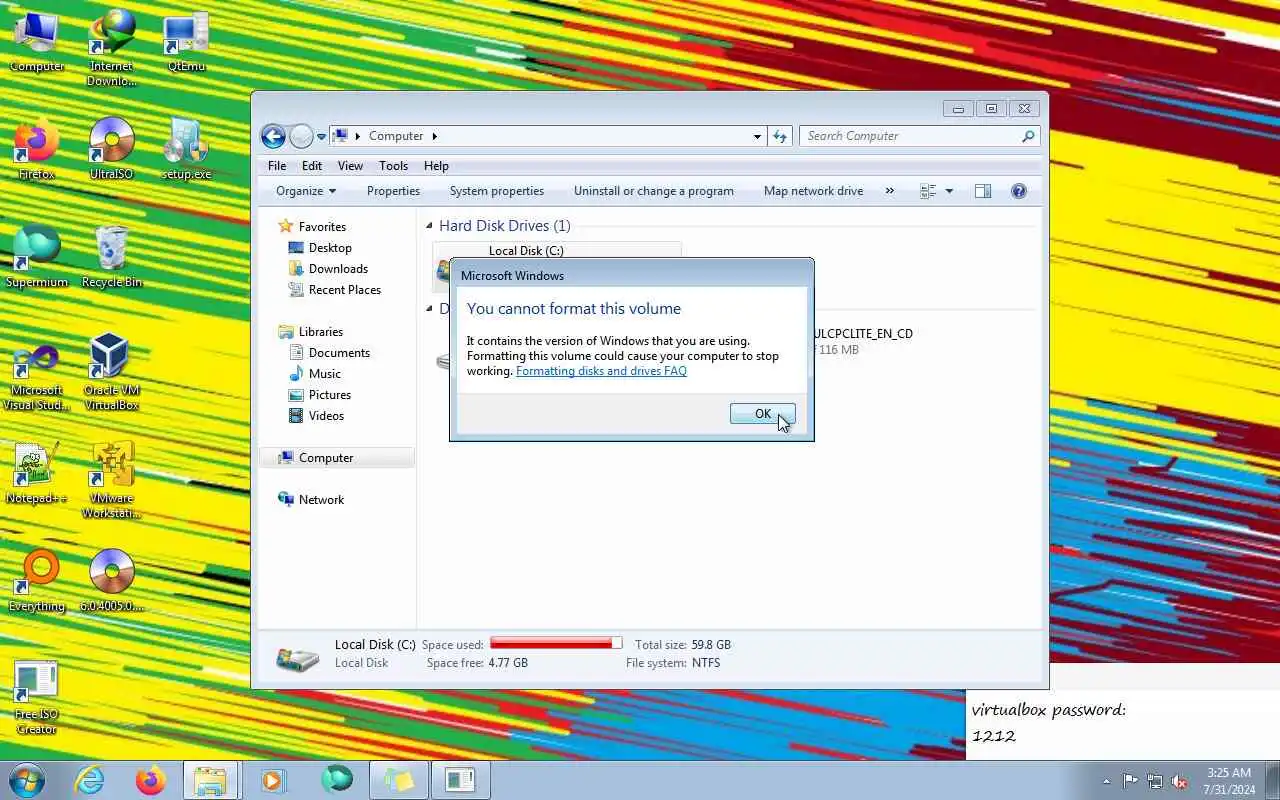Click the network tray icon

[1155, 781]
